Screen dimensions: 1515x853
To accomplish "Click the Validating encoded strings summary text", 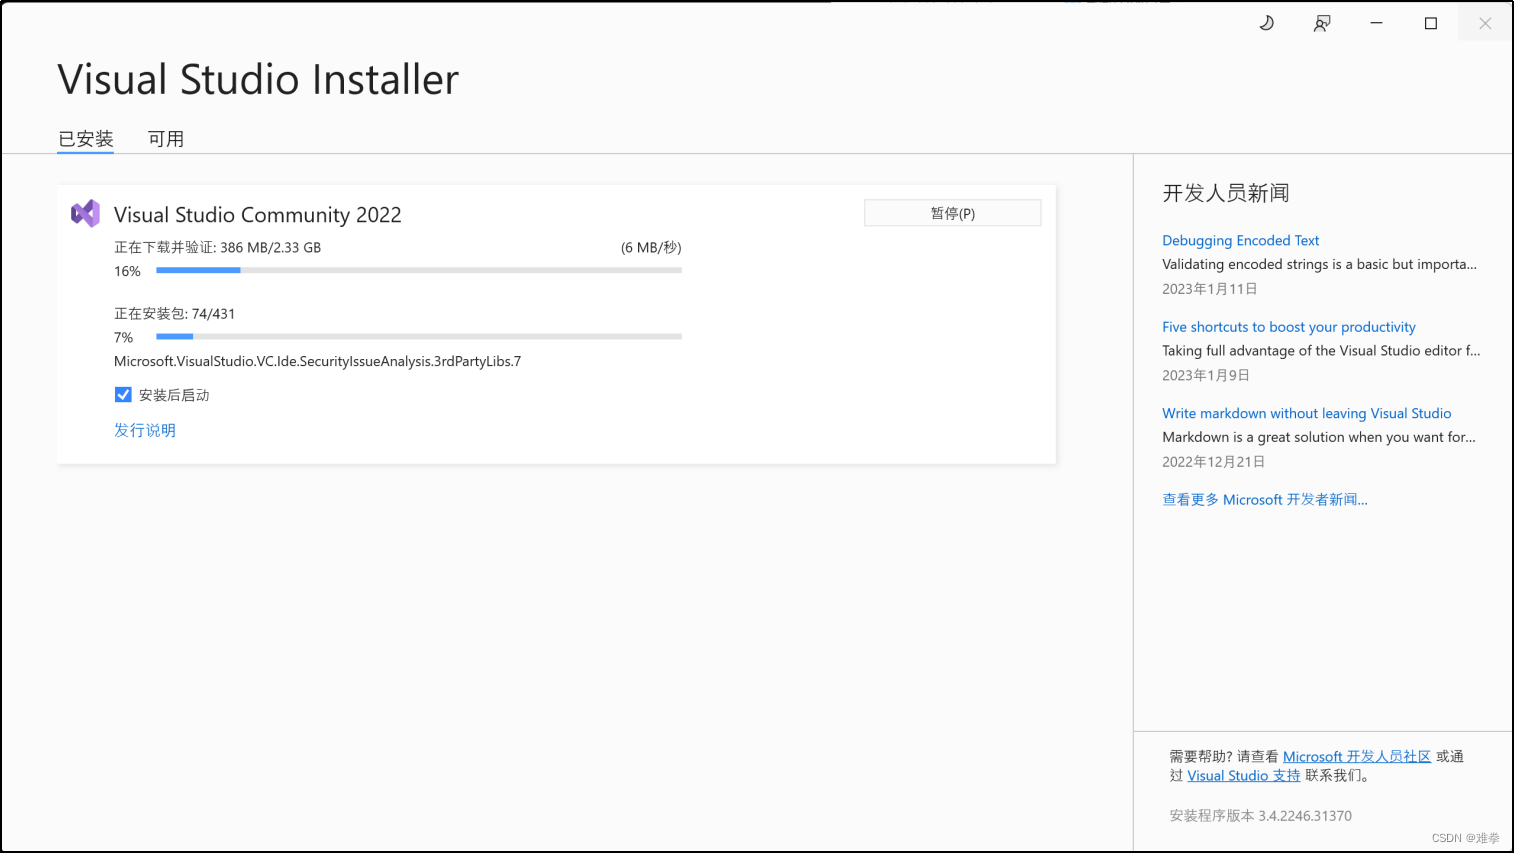I will 1319,264.
